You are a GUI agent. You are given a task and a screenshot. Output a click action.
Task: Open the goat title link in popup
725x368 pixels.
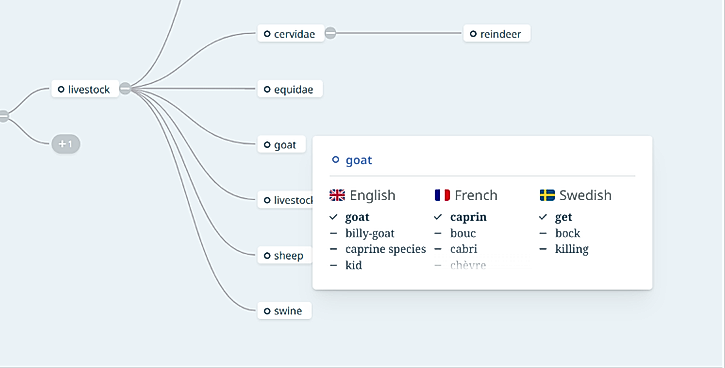359,160
